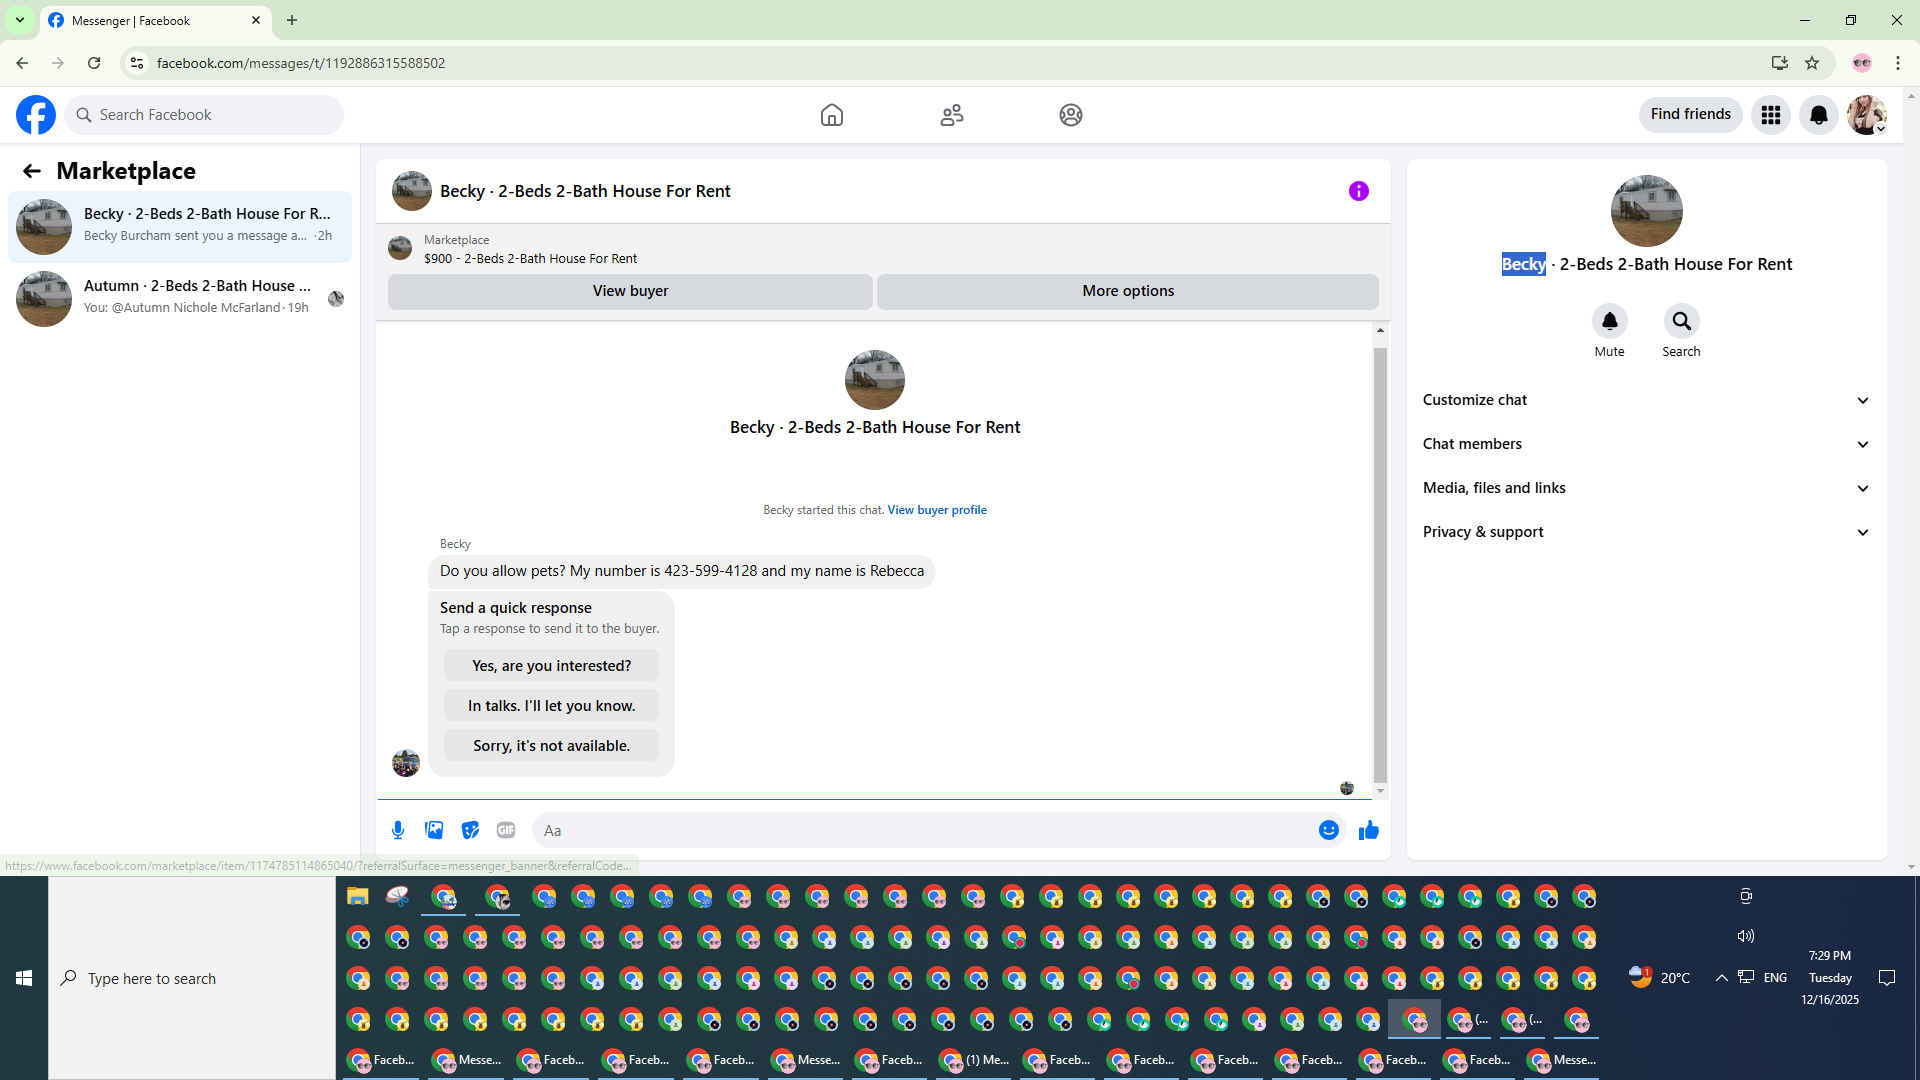
Task: Click the listing thumbnail in right panel
Action: [x=1647, y=211]
